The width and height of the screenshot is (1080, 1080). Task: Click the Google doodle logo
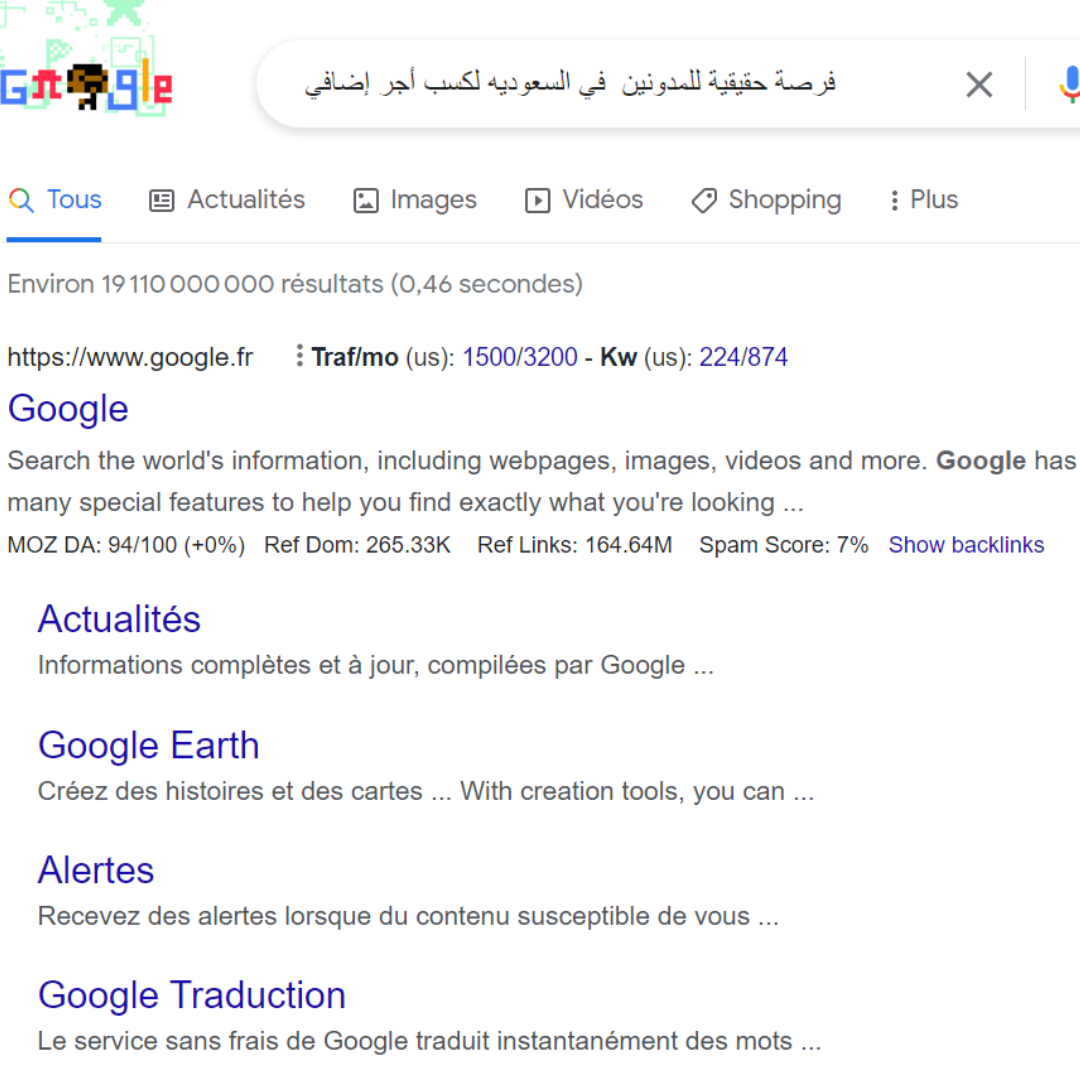tap(85, 62)
